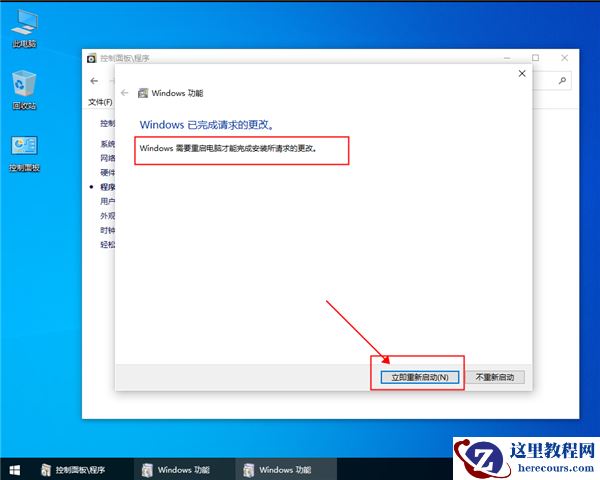This screenshot has height=480, width=600.
Task: Open the This PC desktop icon
Action: (x=24, y=29)
